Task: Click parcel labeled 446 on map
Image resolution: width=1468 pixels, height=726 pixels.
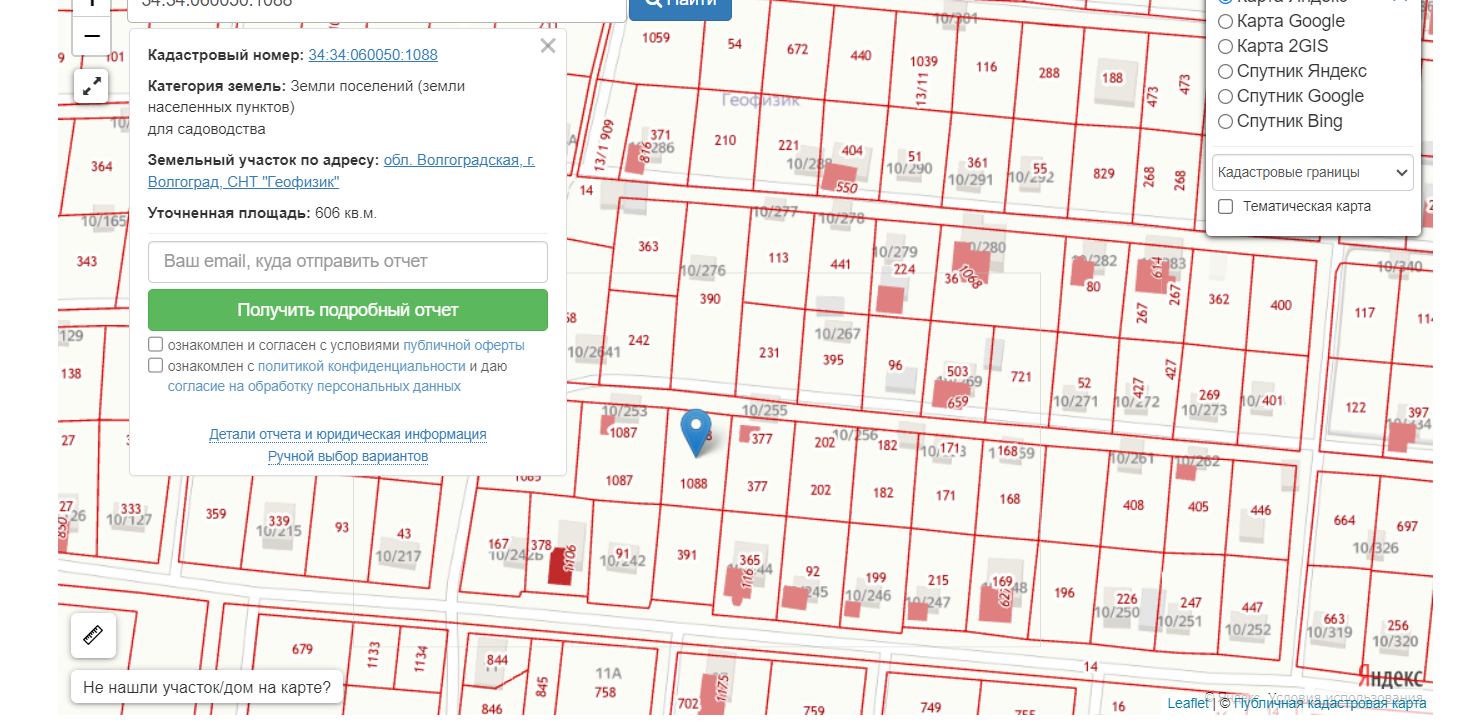Action: (x=1261, y=511)
